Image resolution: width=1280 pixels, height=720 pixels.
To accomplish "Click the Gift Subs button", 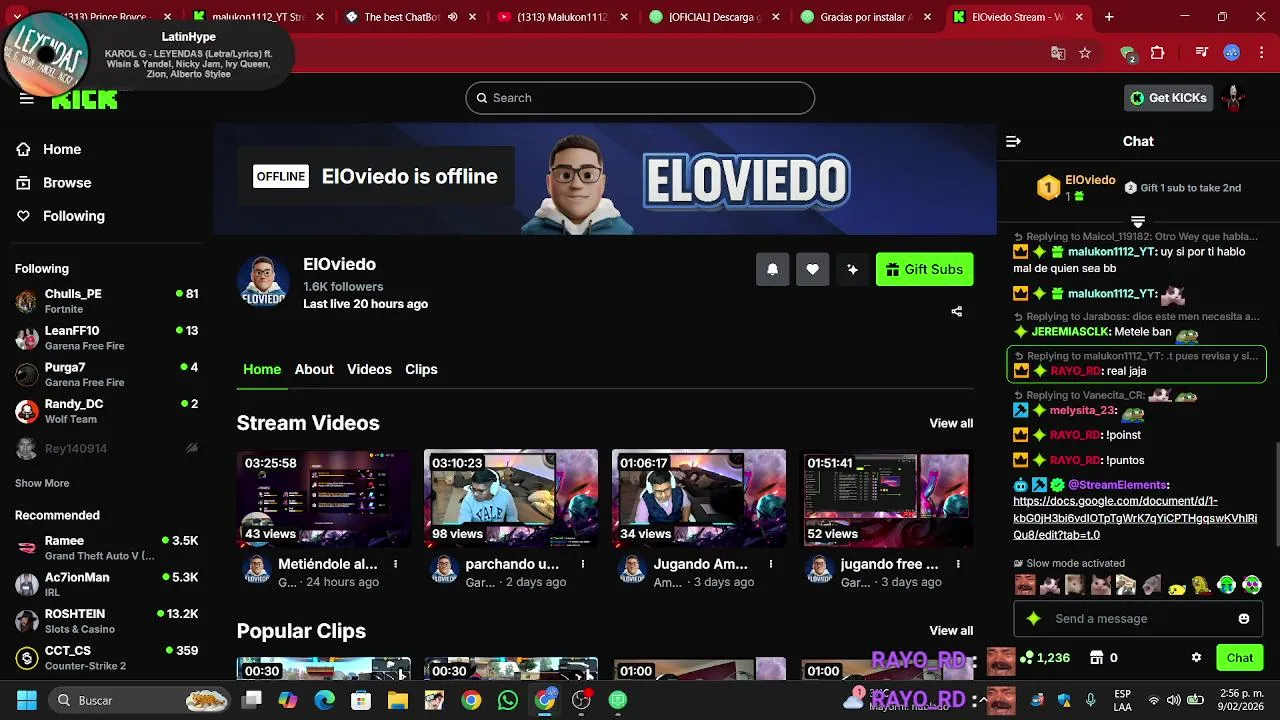I will 924,269.
